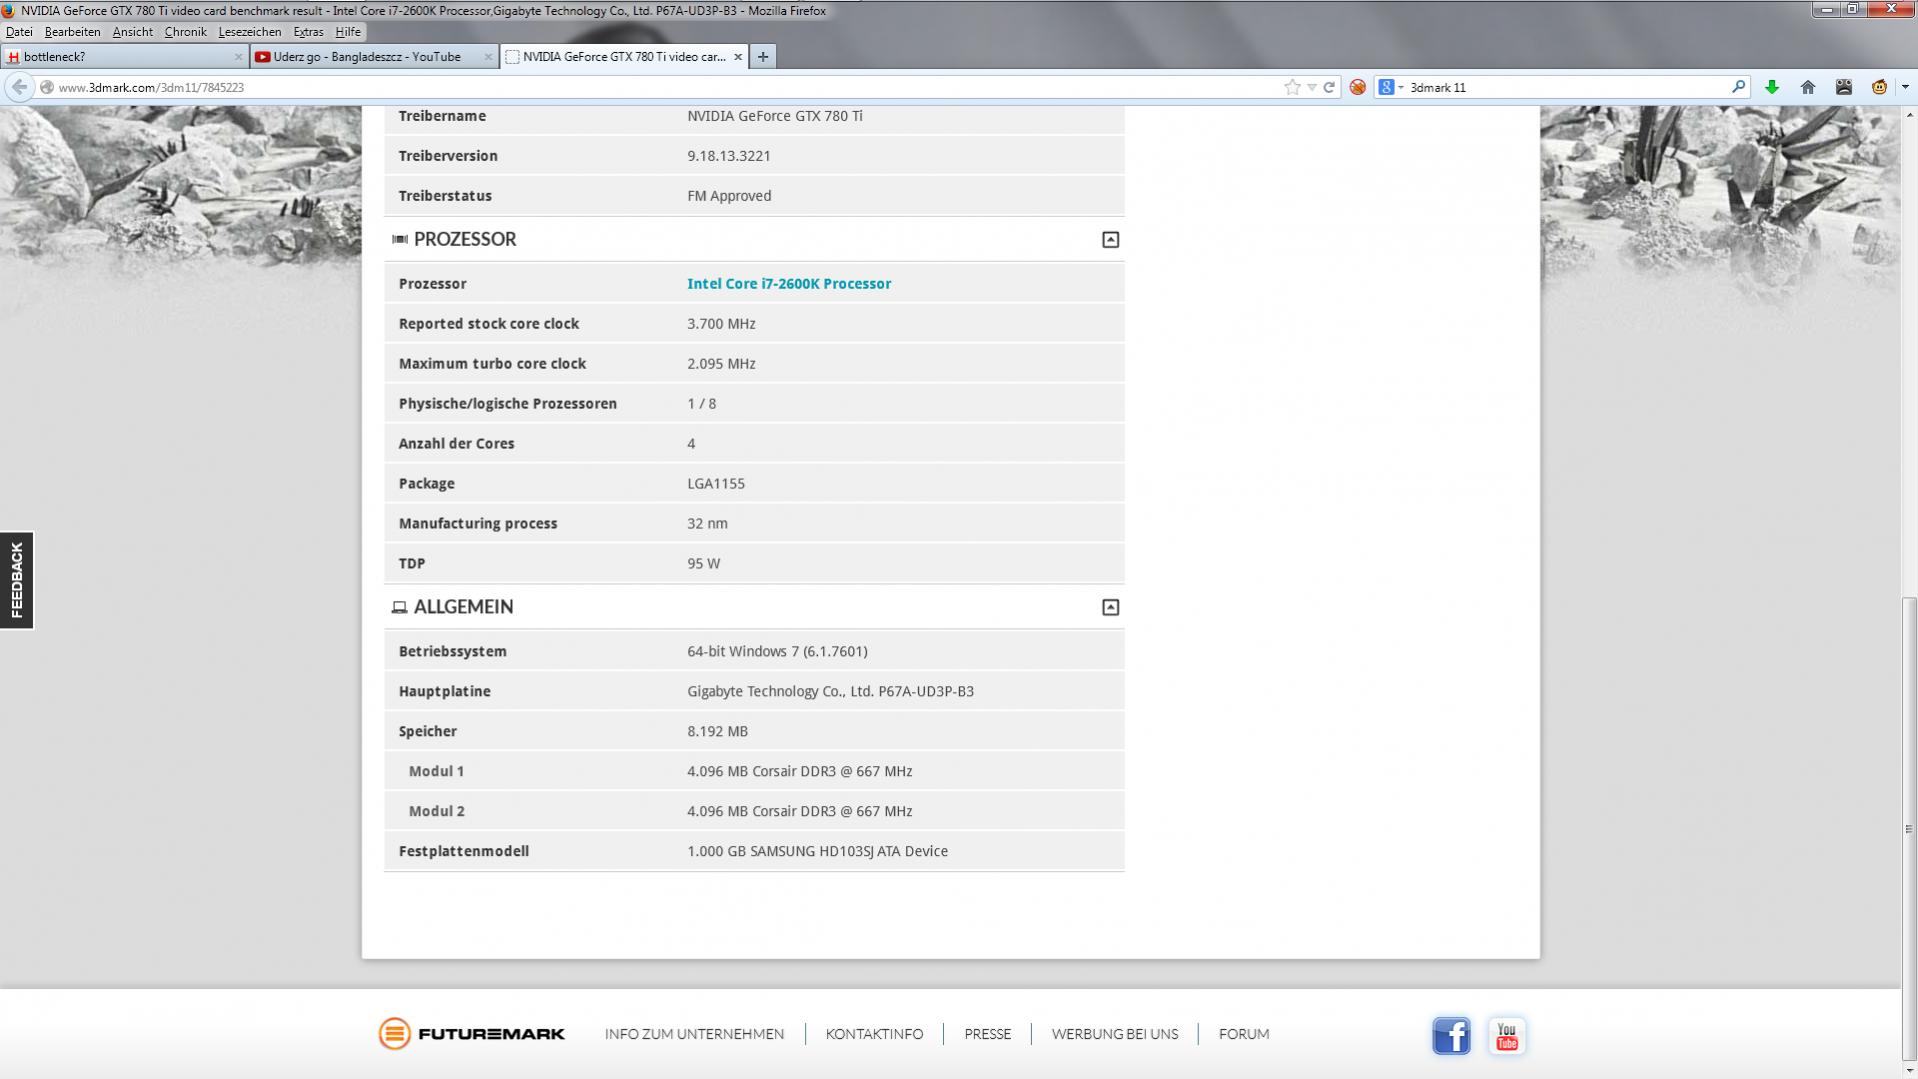Select the 2.095 MHz turbo clock value

(721, 364)
